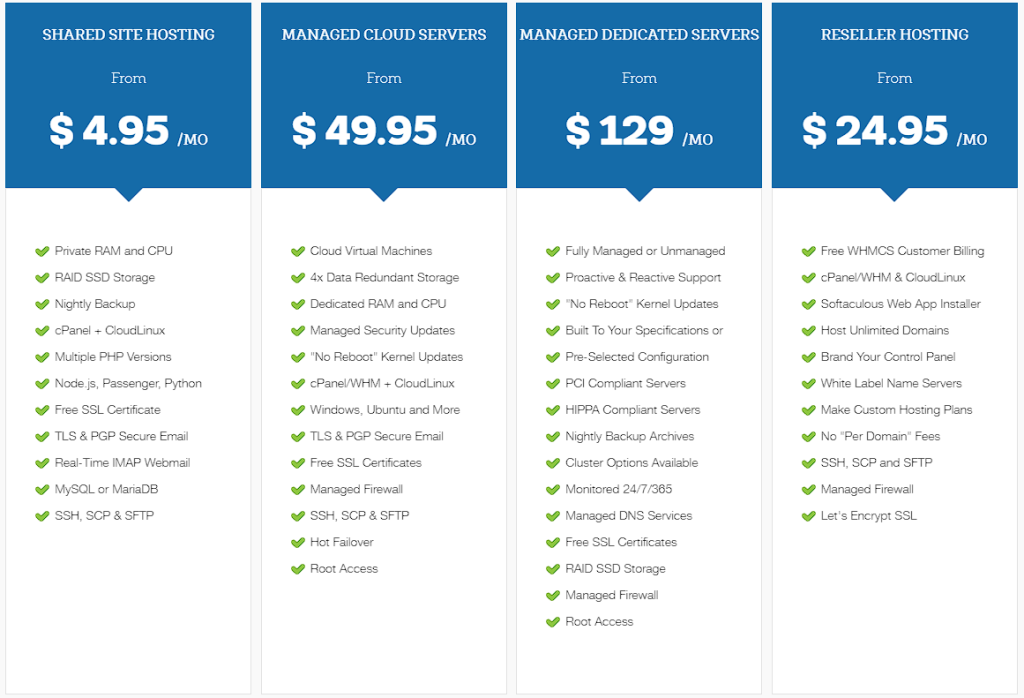Image resolution: width=1024 pixels, height=698 pixels.
Task: Click the Softaculous Web App Installer feature
Action: [900, 304]
